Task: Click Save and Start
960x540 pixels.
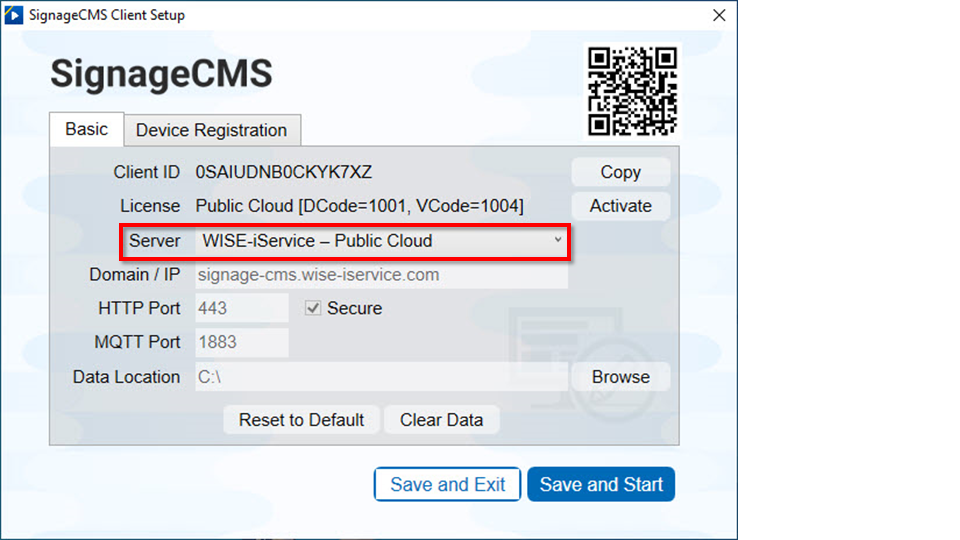Action: point(601,485)
